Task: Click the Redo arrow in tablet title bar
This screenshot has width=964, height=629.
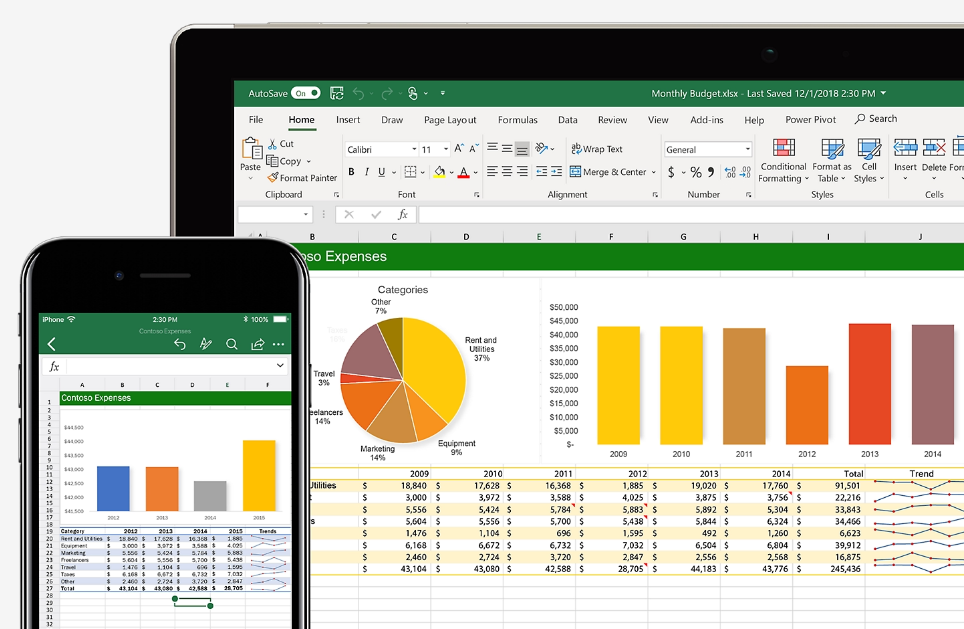Action: click(x=387, y=93)
